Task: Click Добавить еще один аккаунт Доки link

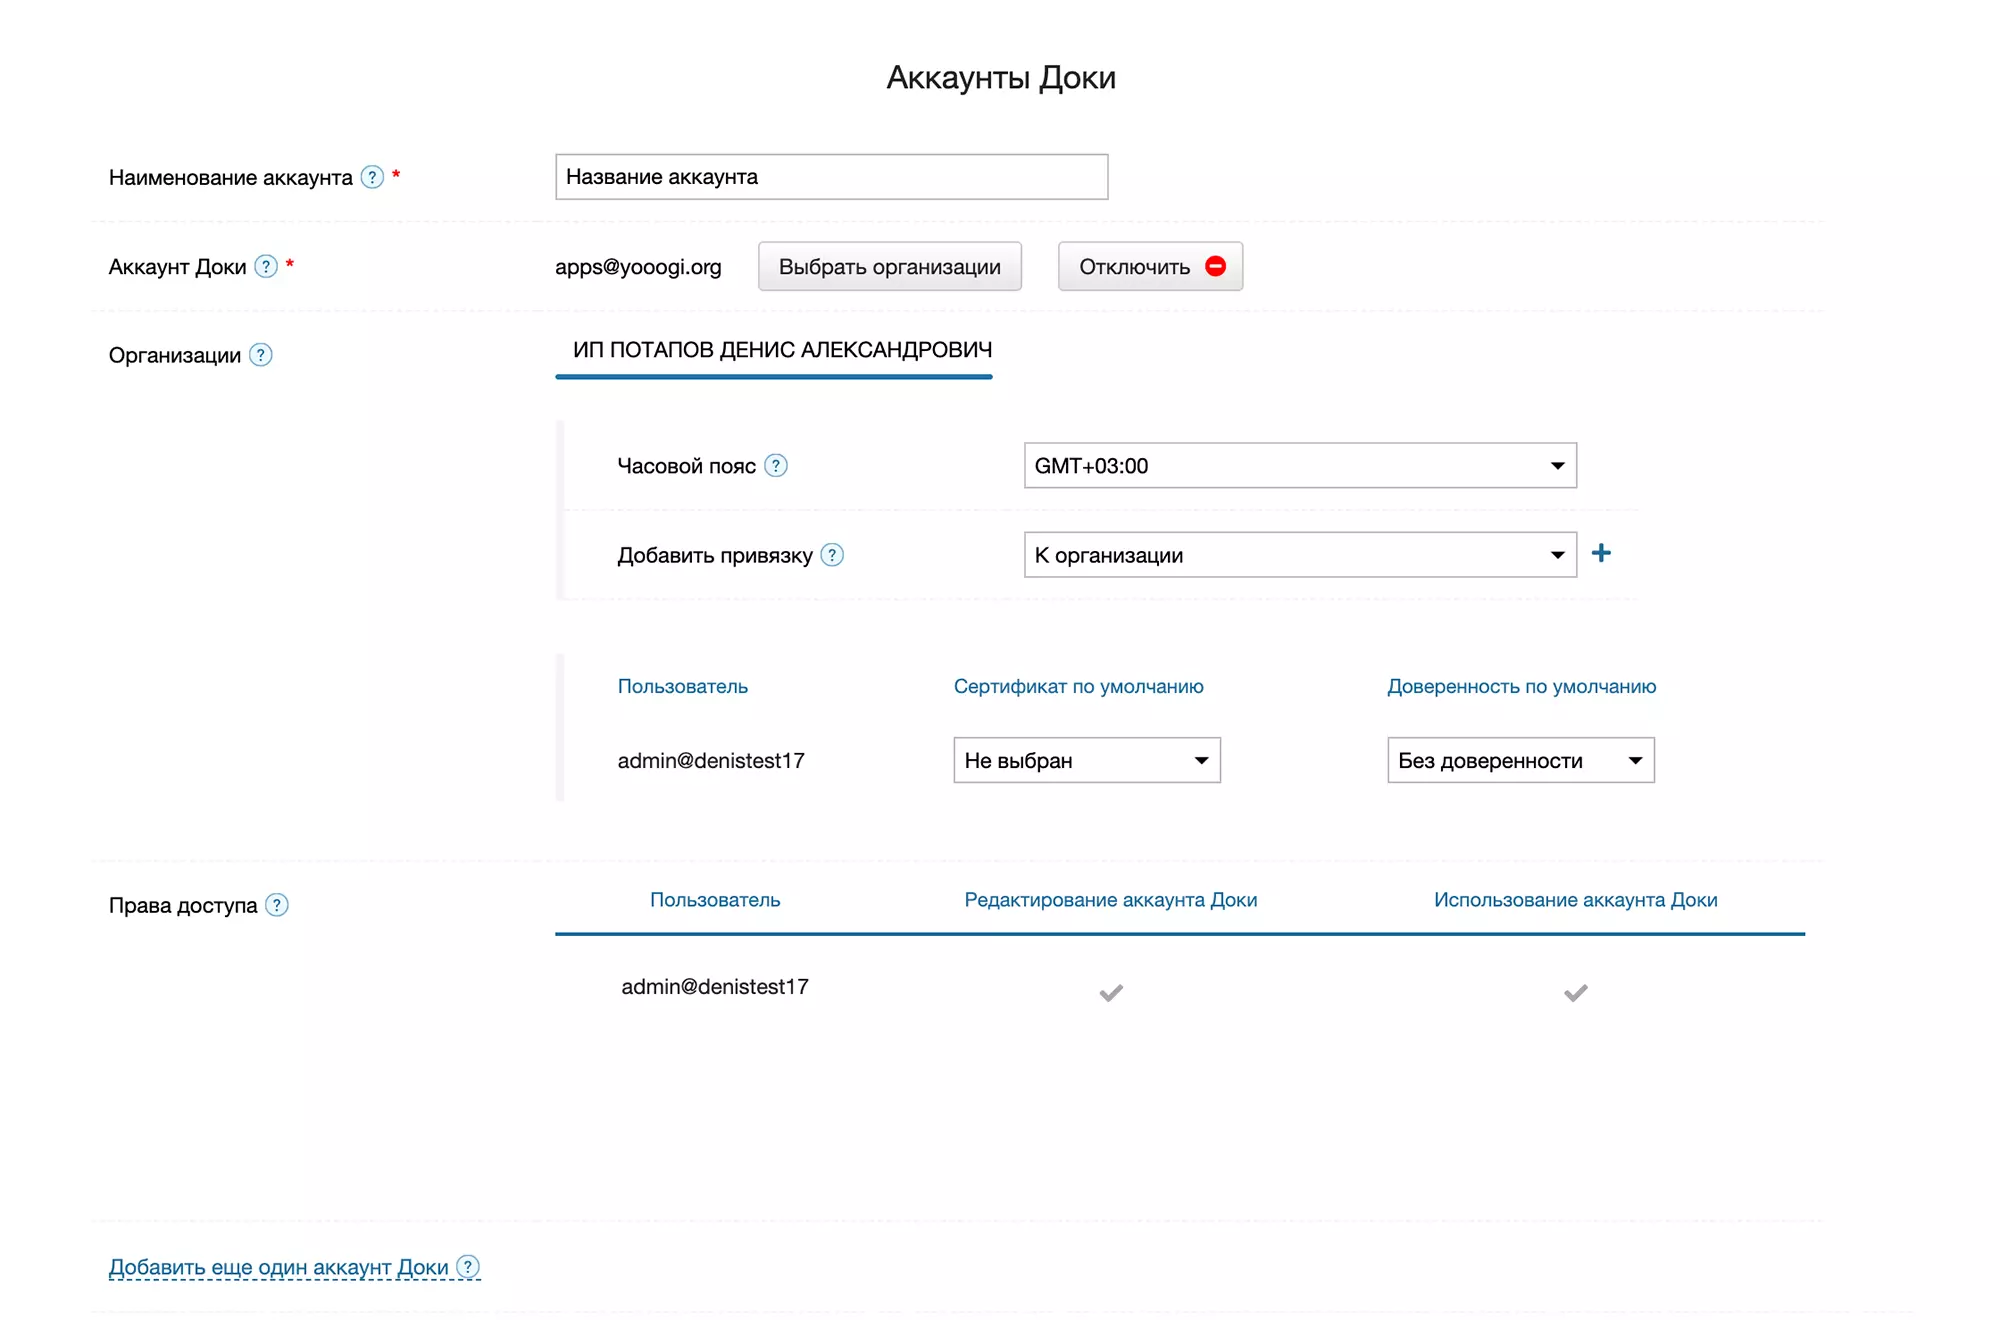Action: [278, 1267]
